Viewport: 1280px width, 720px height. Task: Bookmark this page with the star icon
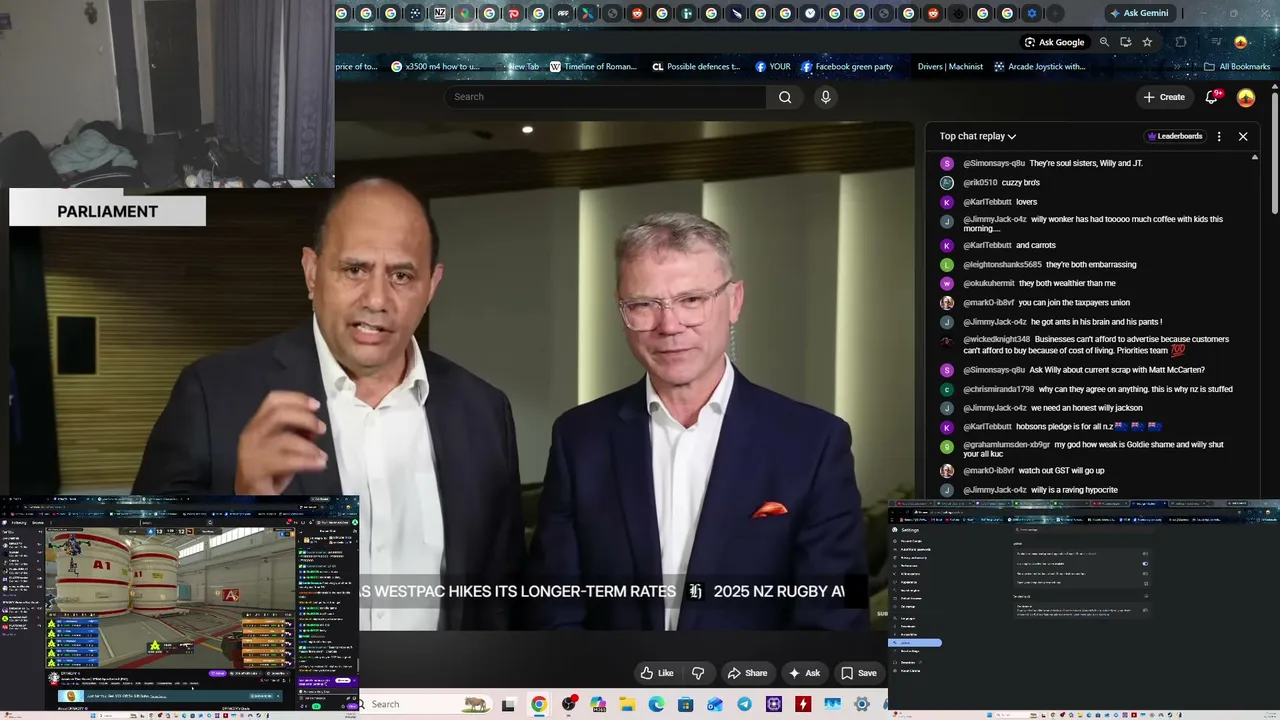point(1147,42)
